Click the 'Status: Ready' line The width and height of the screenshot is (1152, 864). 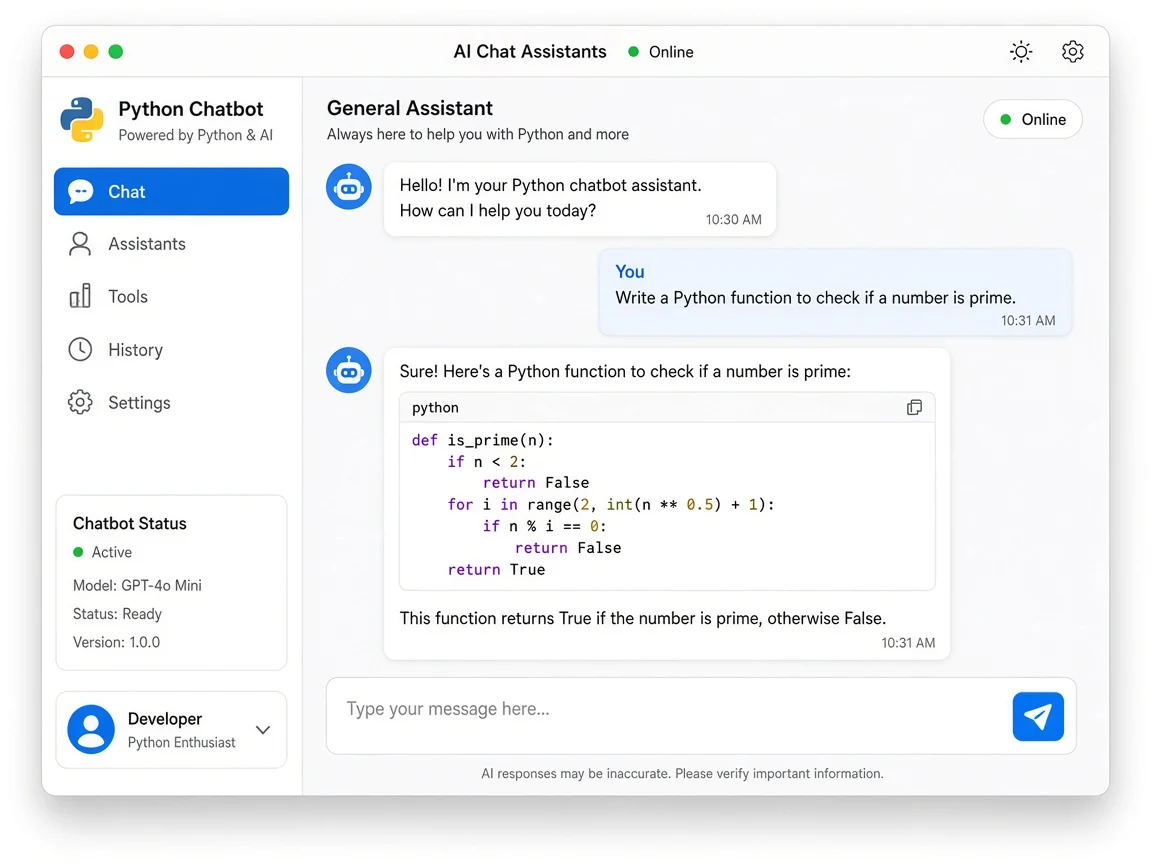pos(117,613)
